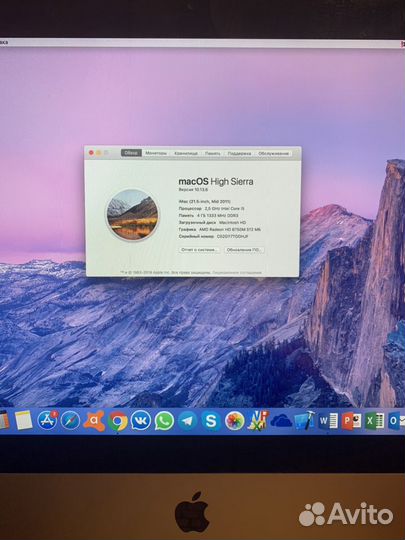Select the iMac (21.5-inch, Mid 2011) line
405x540 pixels.
pyautogui.click(x=205, y=201)
